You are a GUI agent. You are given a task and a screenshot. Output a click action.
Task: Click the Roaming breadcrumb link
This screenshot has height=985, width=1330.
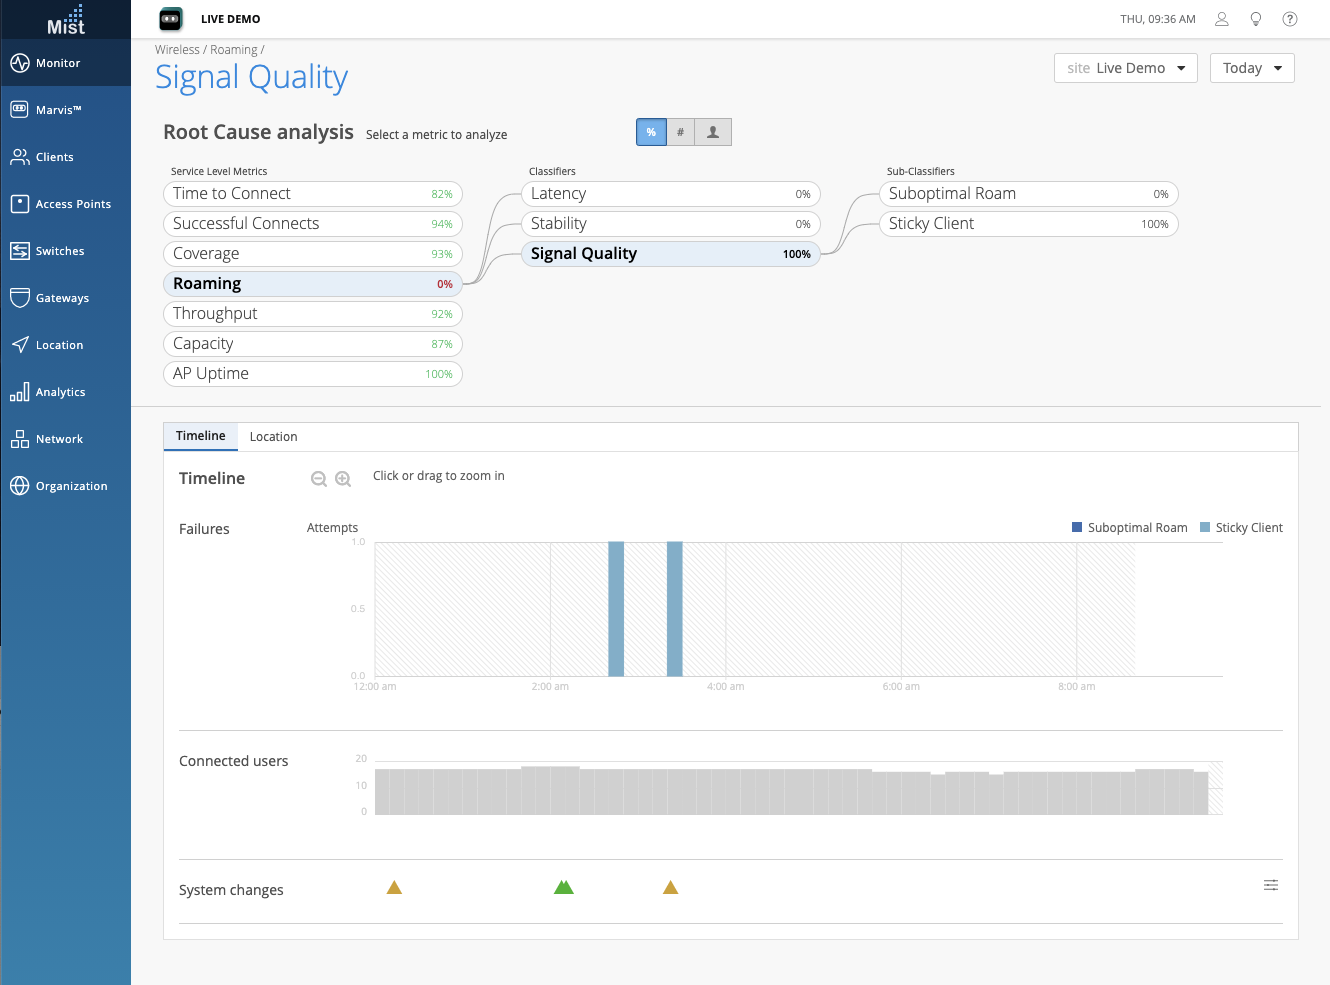click(x=233, y=50)
